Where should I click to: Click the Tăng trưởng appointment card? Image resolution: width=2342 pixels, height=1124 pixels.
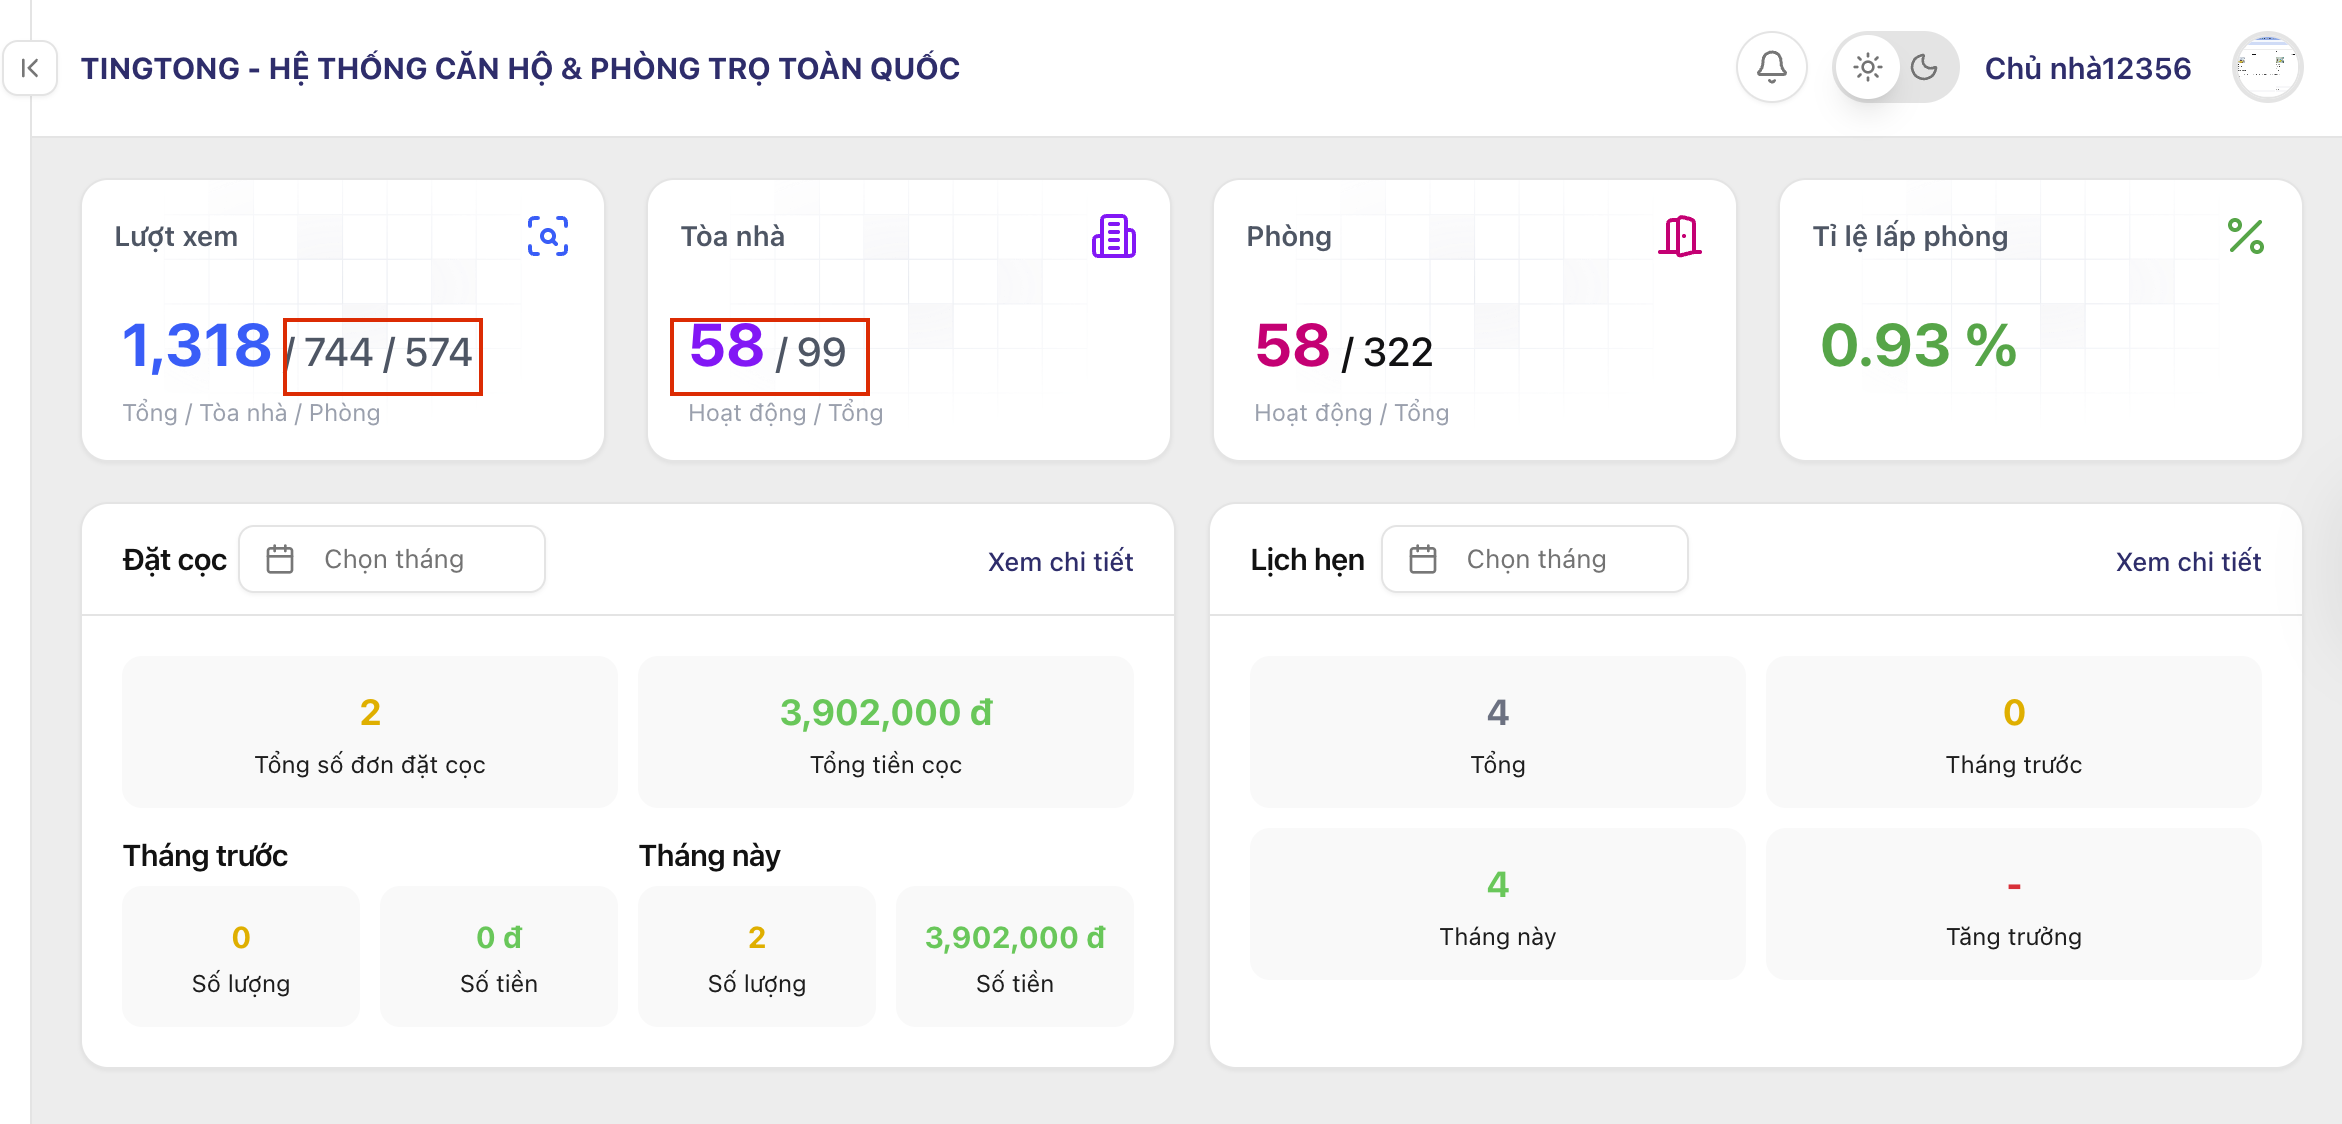[2013, 904]
